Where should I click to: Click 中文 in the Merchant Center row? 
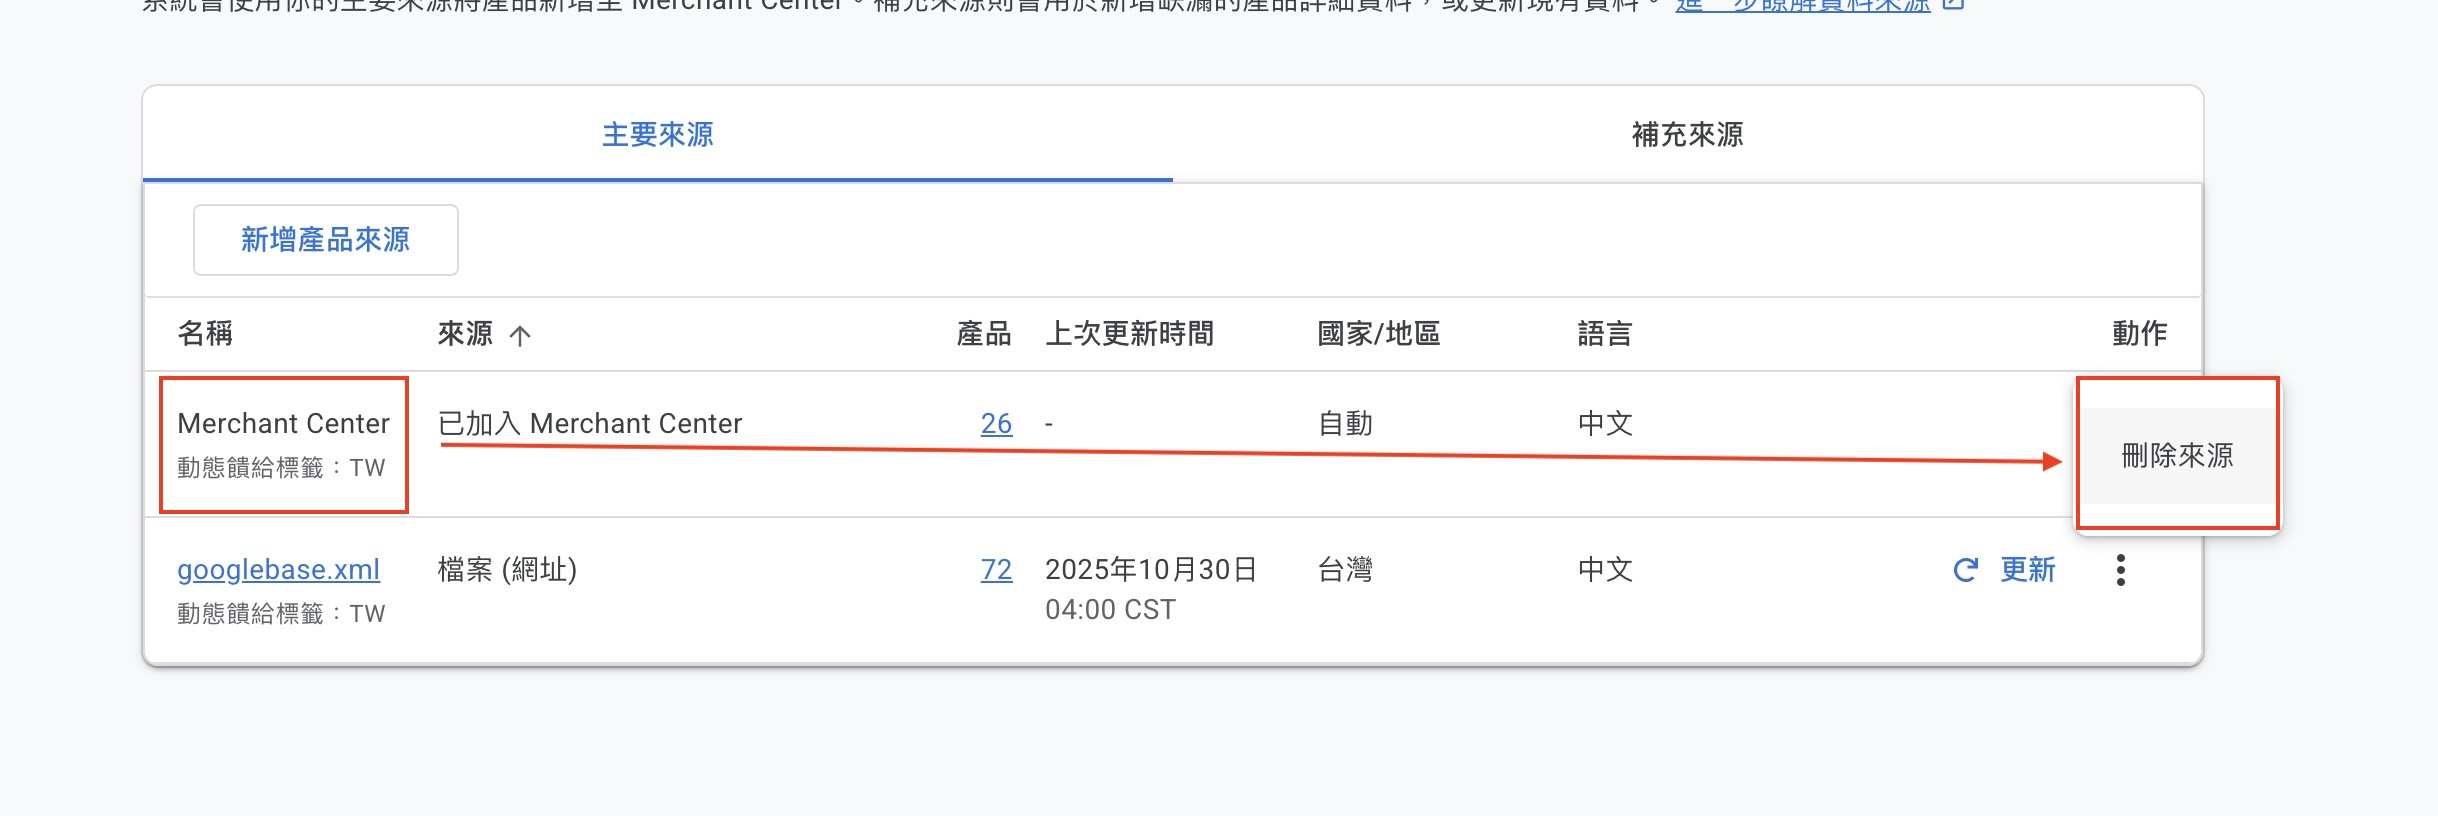coord(1605,424)
